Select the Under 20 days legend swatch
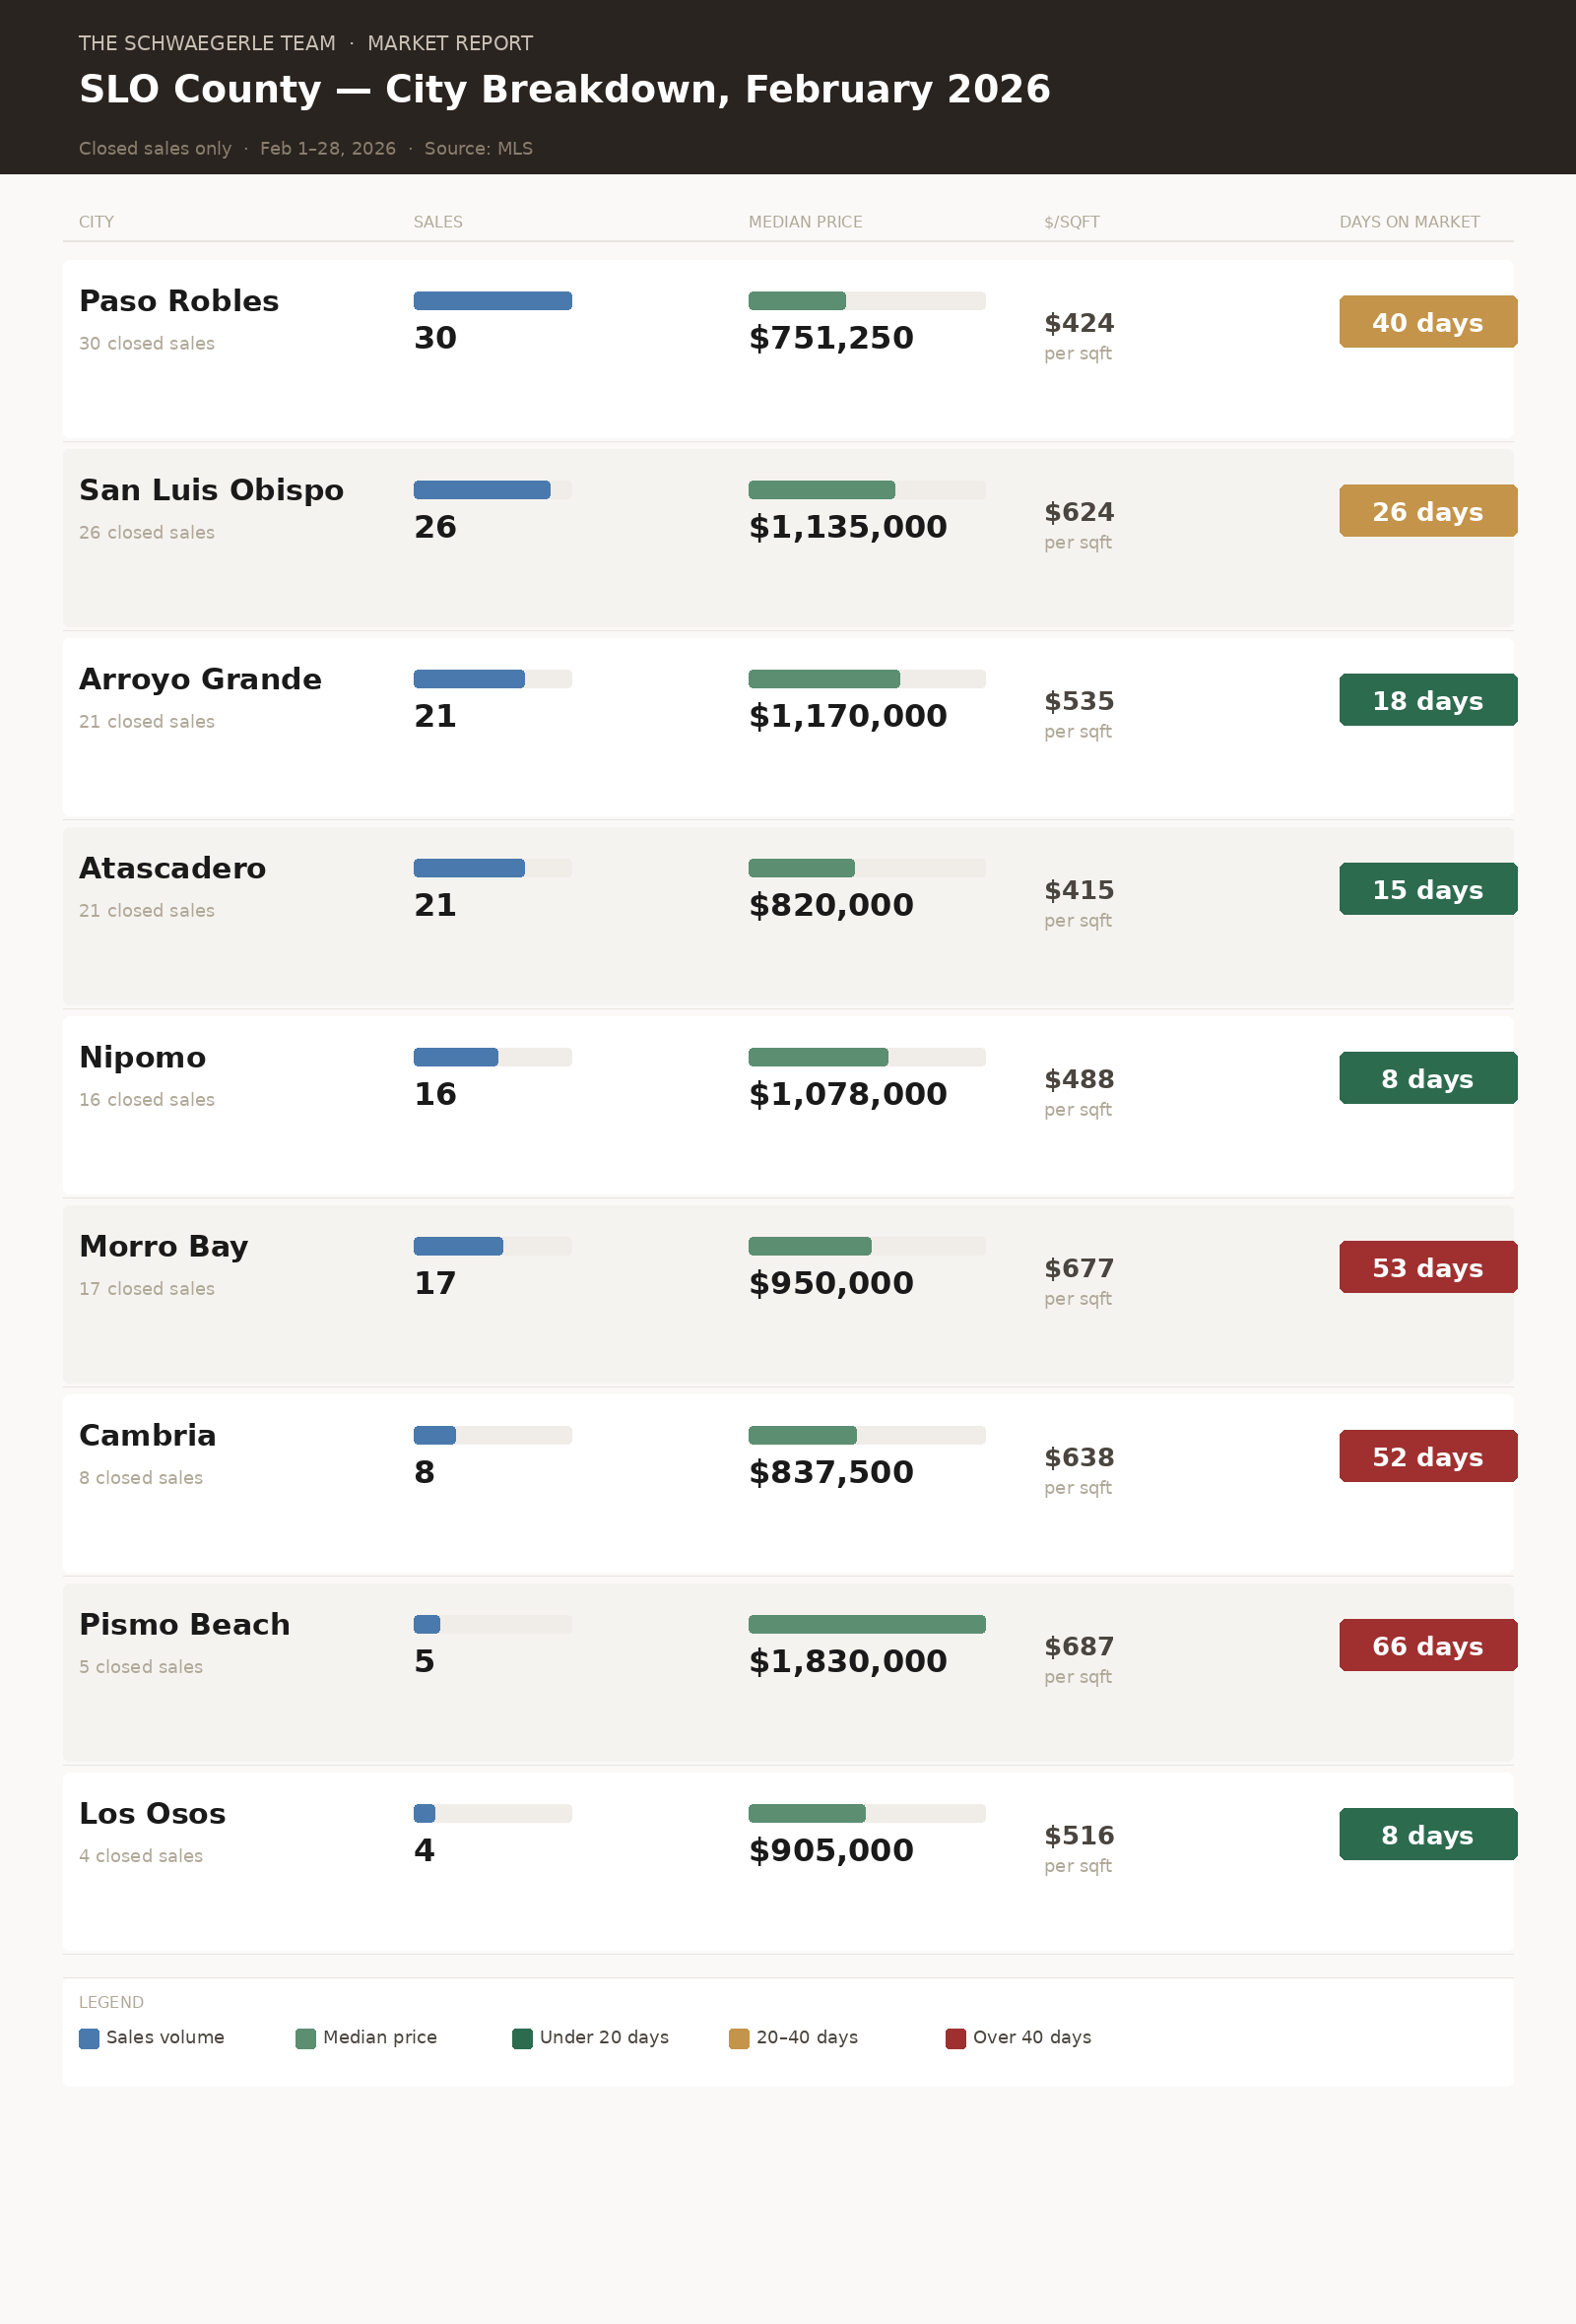This screenshot has width=1576, height=2324. click(x=522, y=2038)
